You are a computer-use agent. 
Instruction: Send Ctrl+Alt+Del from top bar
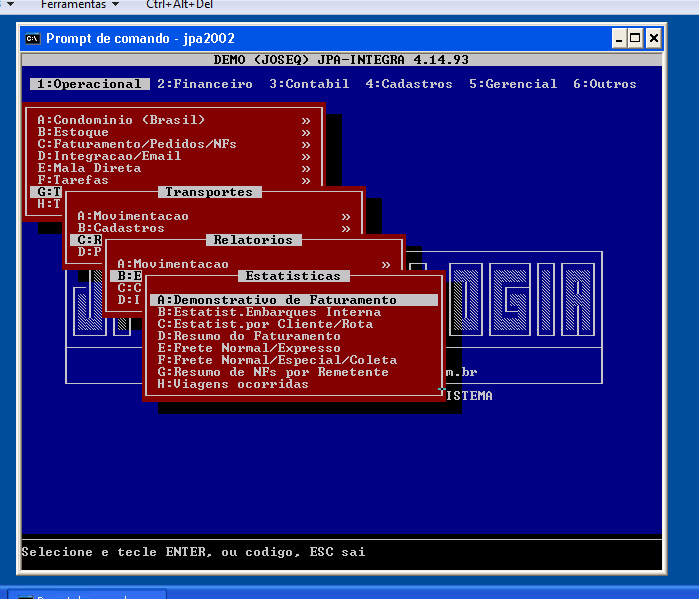(x=179, y=5)
